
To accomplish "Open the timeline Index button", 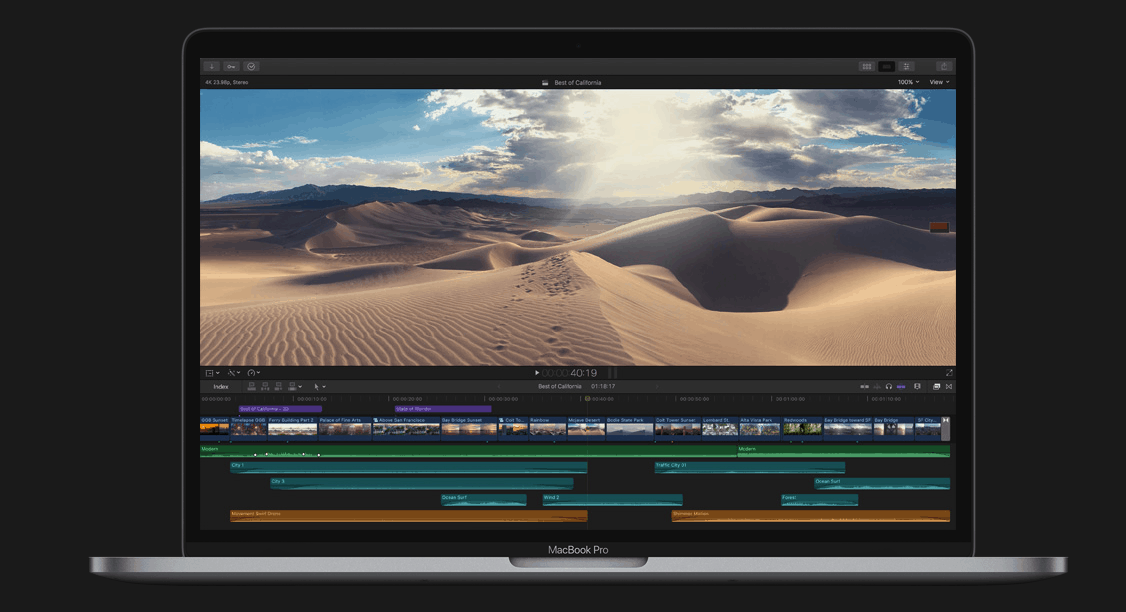I will pyautogui.click(x=220, y=386).
